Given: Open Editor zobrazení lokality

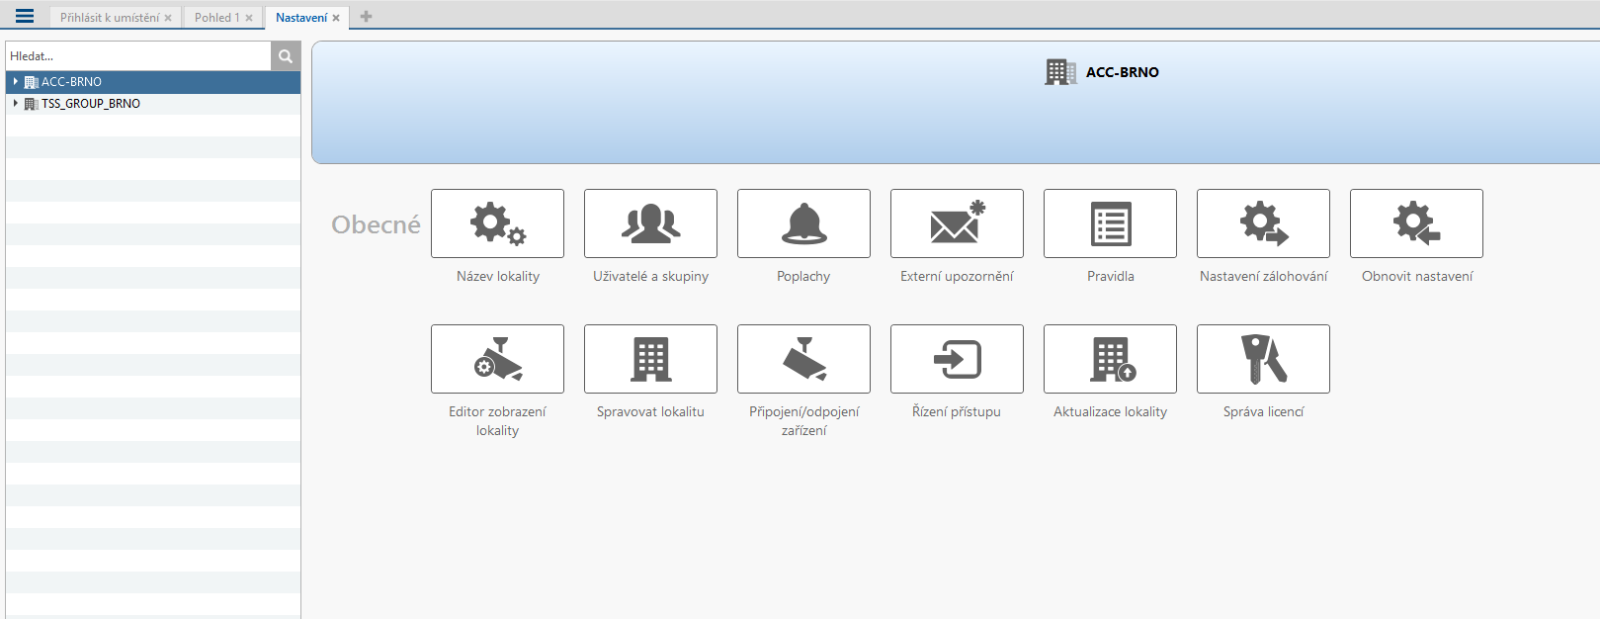Looking at the screenshot, I should [497, 359].
